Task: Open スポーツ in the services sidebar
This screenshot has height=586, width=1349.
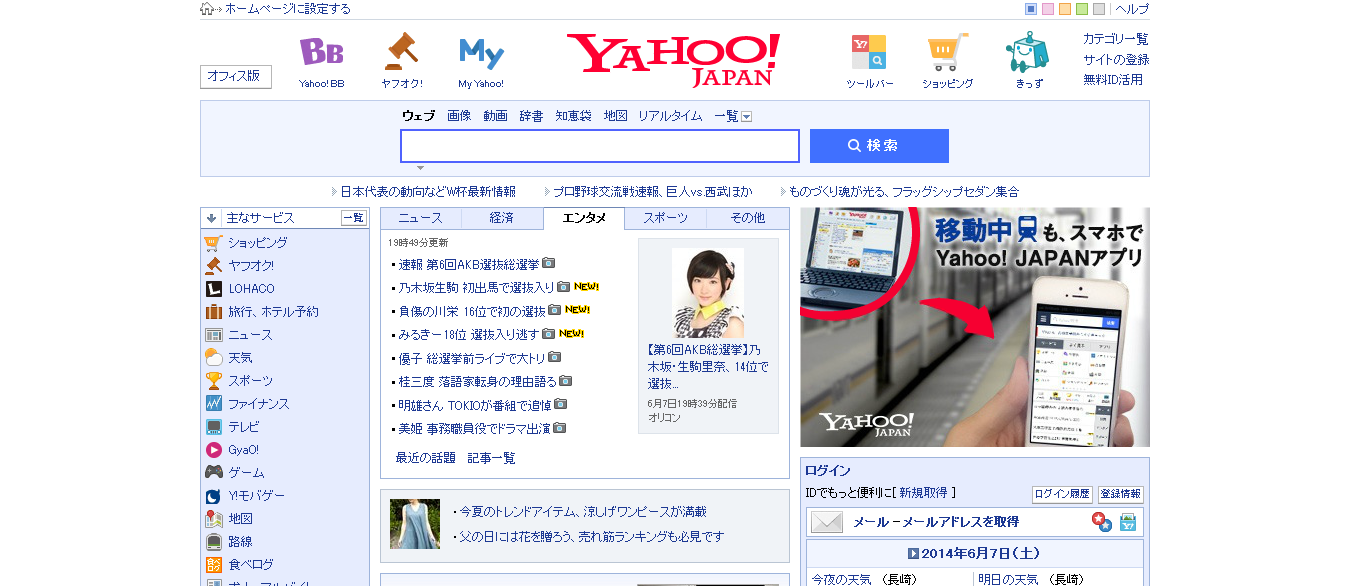Action: tap(250, 381)
